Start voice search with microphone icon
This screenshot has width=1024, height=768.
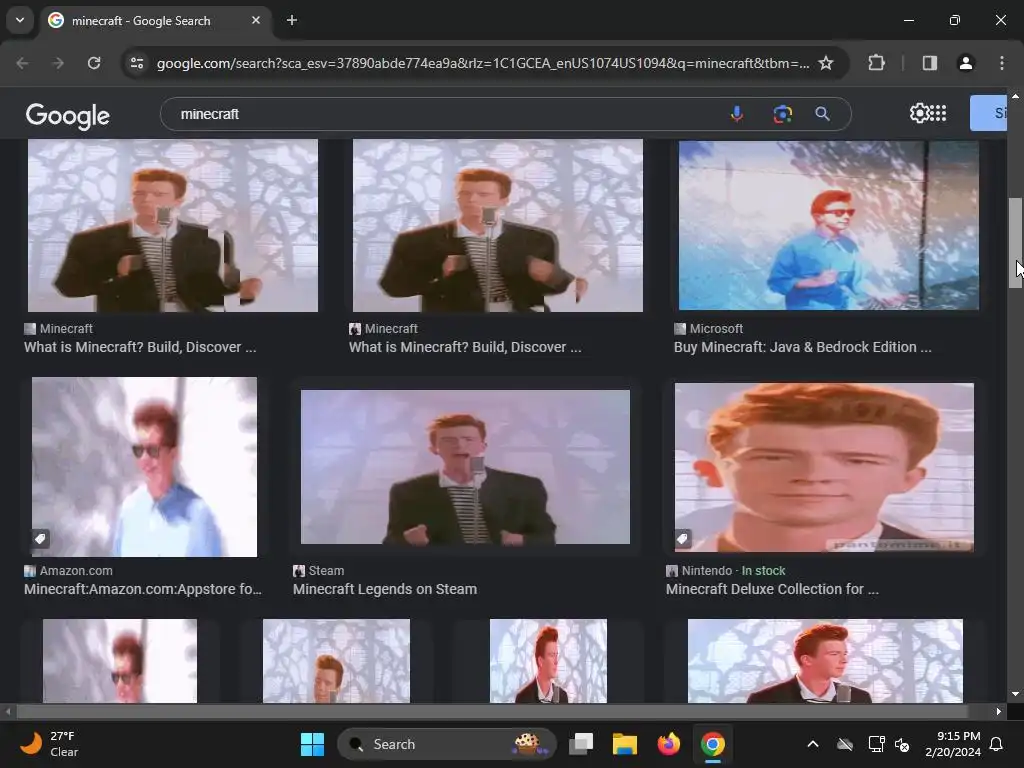(737, 114)
